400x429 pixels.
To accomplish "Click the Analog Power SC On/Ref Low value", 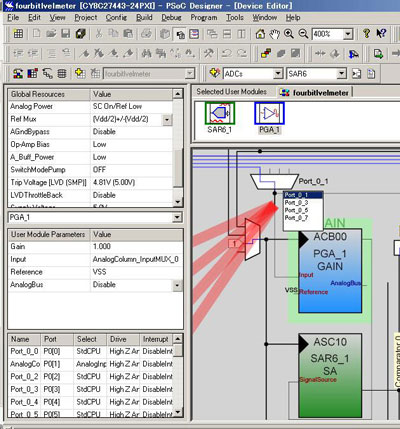I will pos(132,107).
